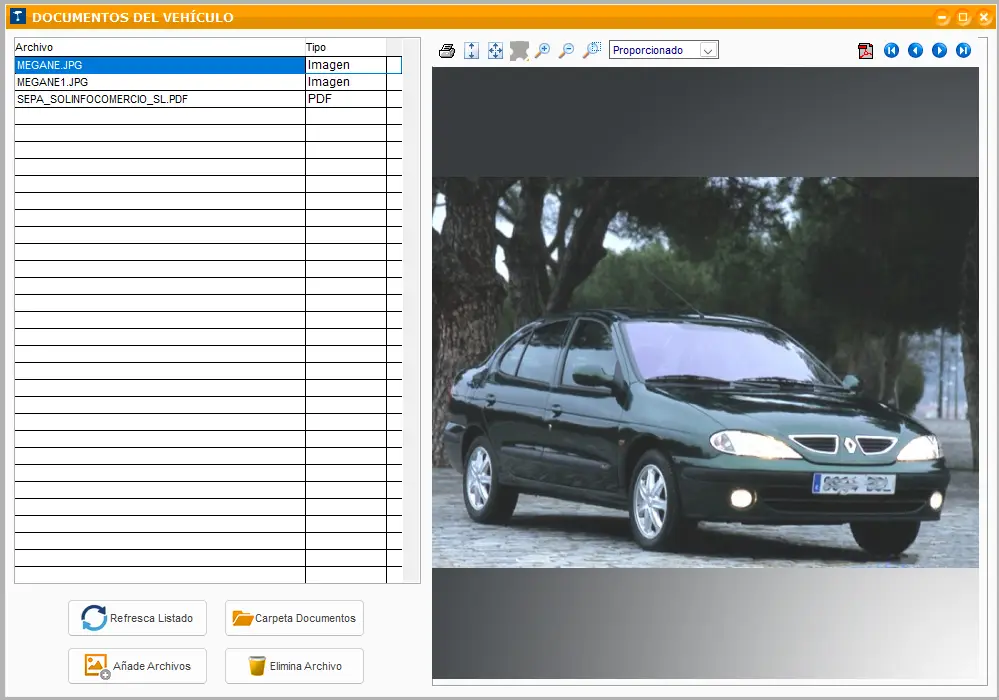This screenshot has width=999, height=700.
Task: Click the app logo icon in title bar
Action: (x=18, y=17)
